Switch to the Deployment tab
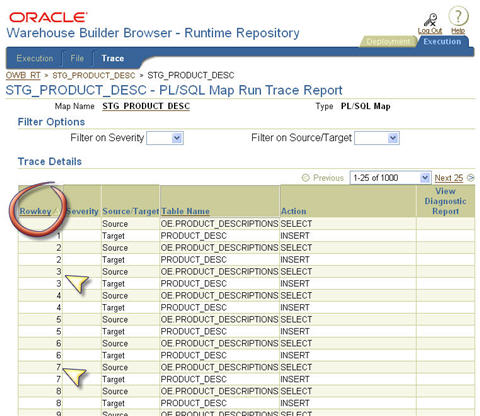This screenshot has width=480, height=416. (x=388, y=42)
